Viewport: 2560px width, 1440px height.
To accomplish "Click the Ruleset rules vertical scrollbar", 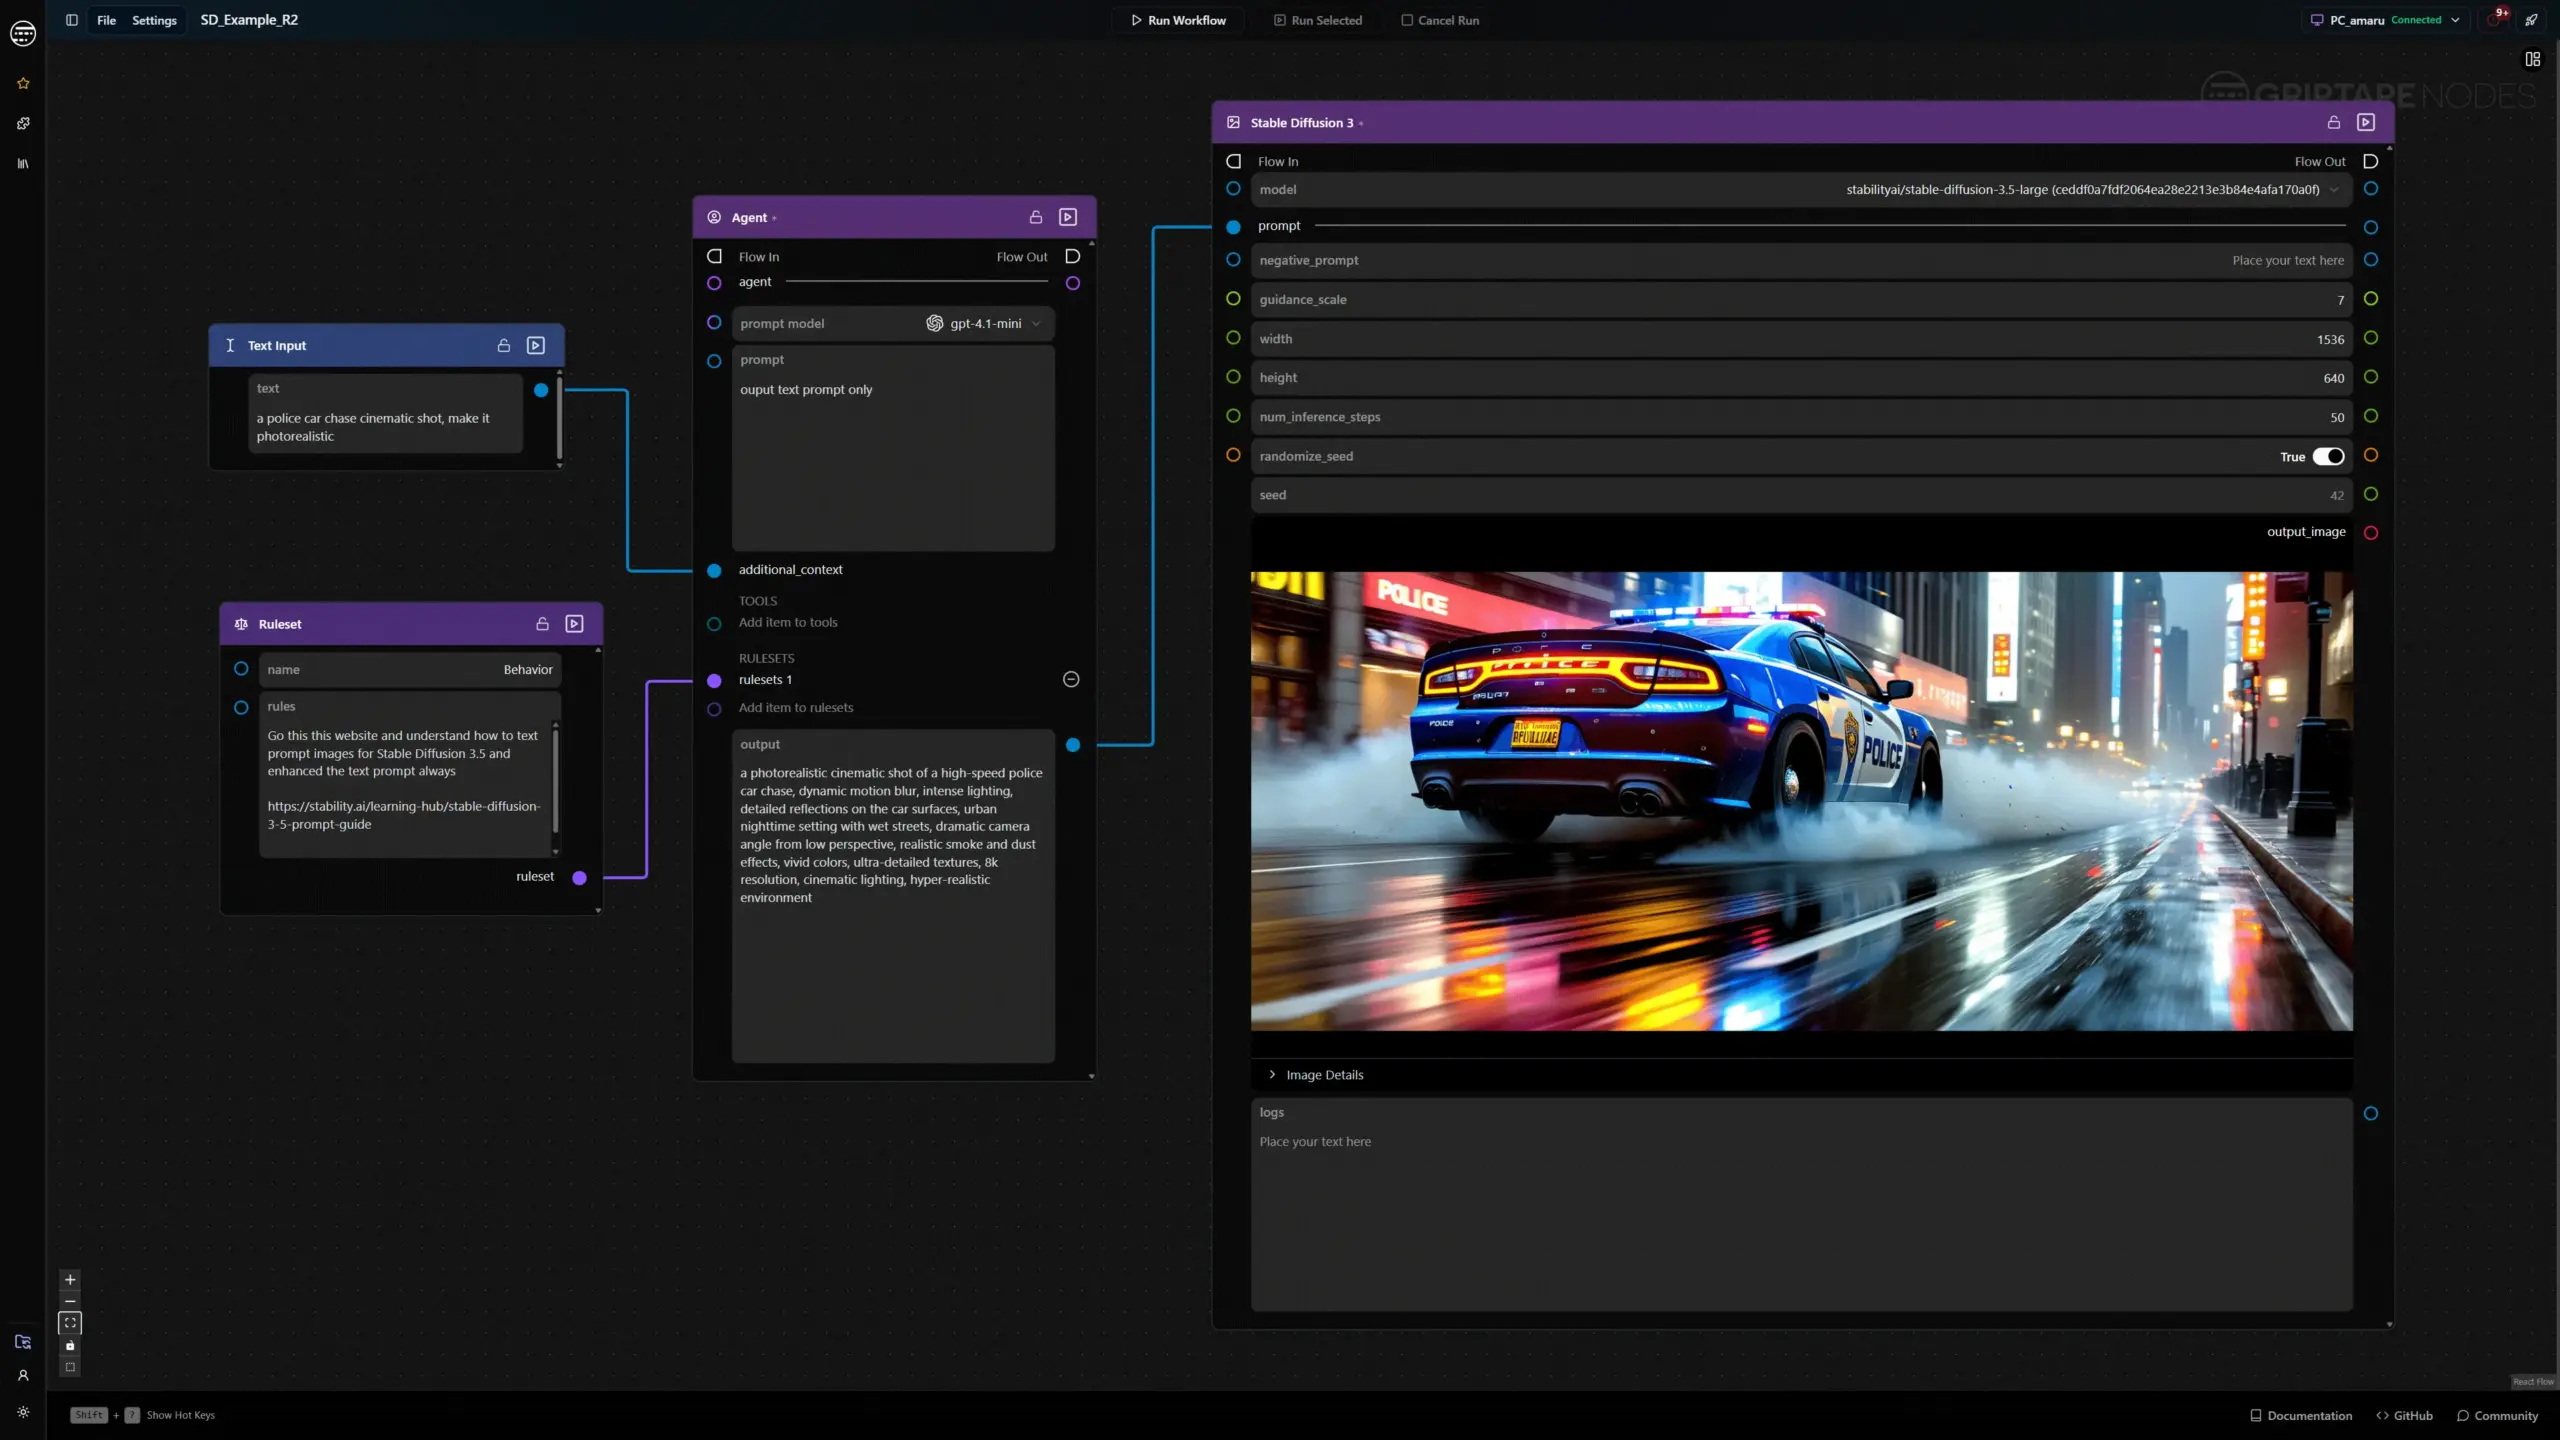I will click(x=555, y=780).
